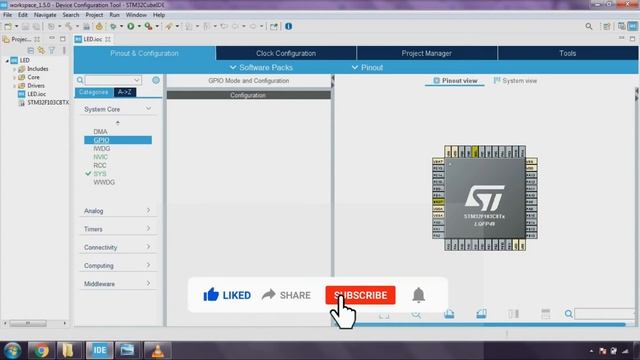Open the peripheral search combo dropdown
This screenshot has height=360, width=640.
tap(137, 80)
